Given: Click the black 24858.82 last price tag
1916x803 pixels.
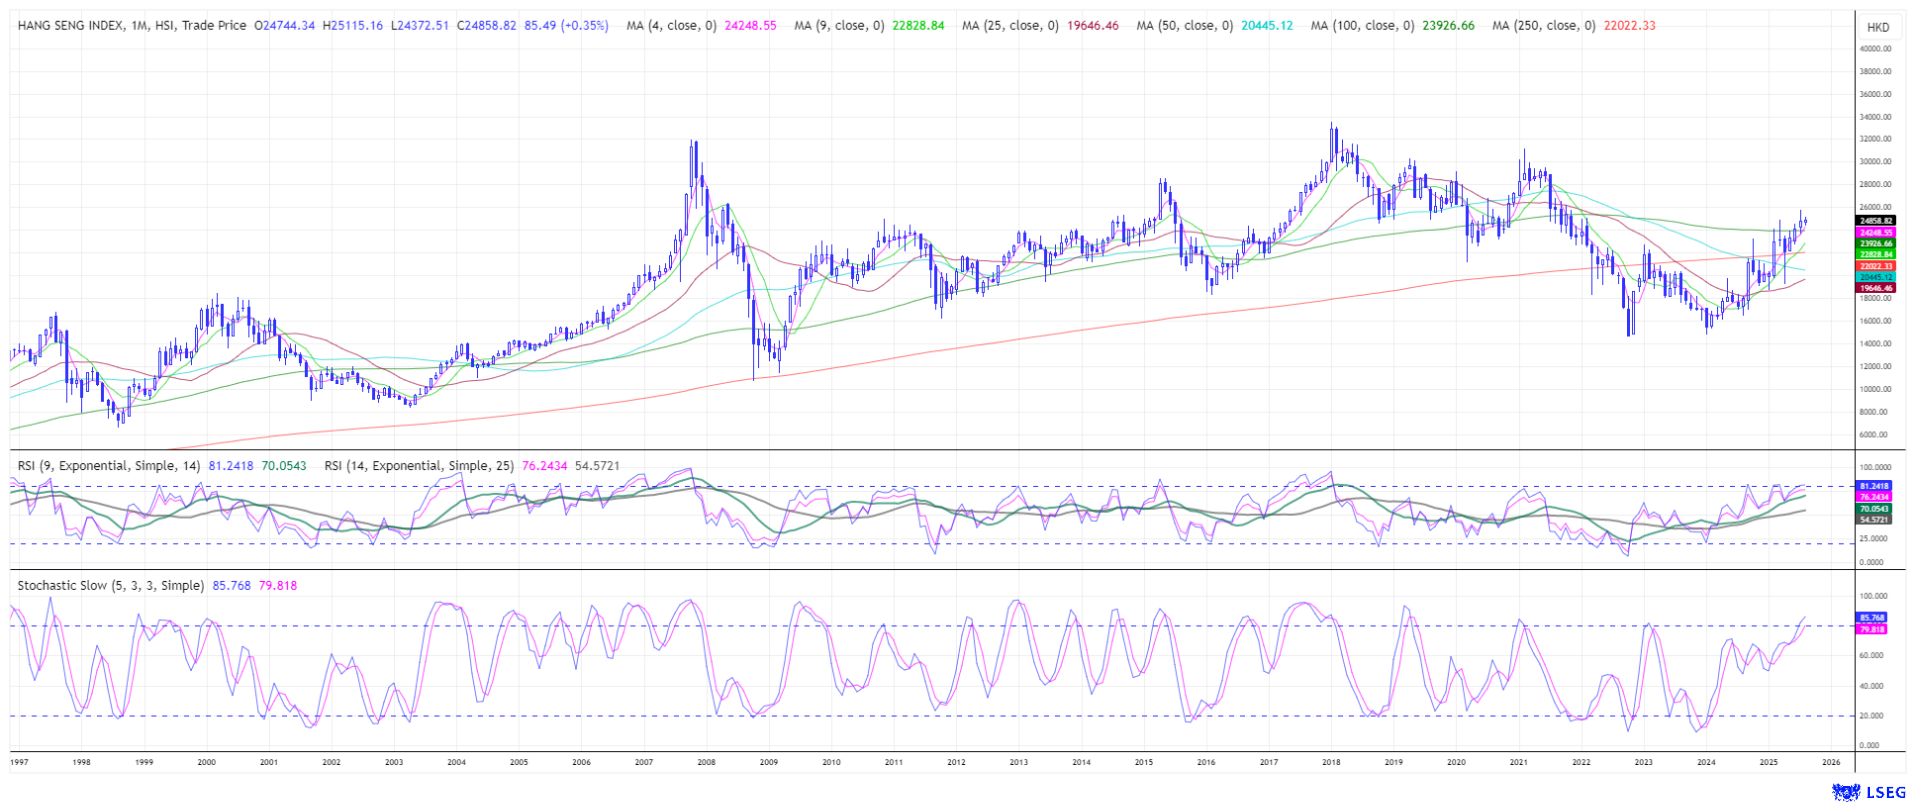Looking at the screenshot, I should point(1875,220).
